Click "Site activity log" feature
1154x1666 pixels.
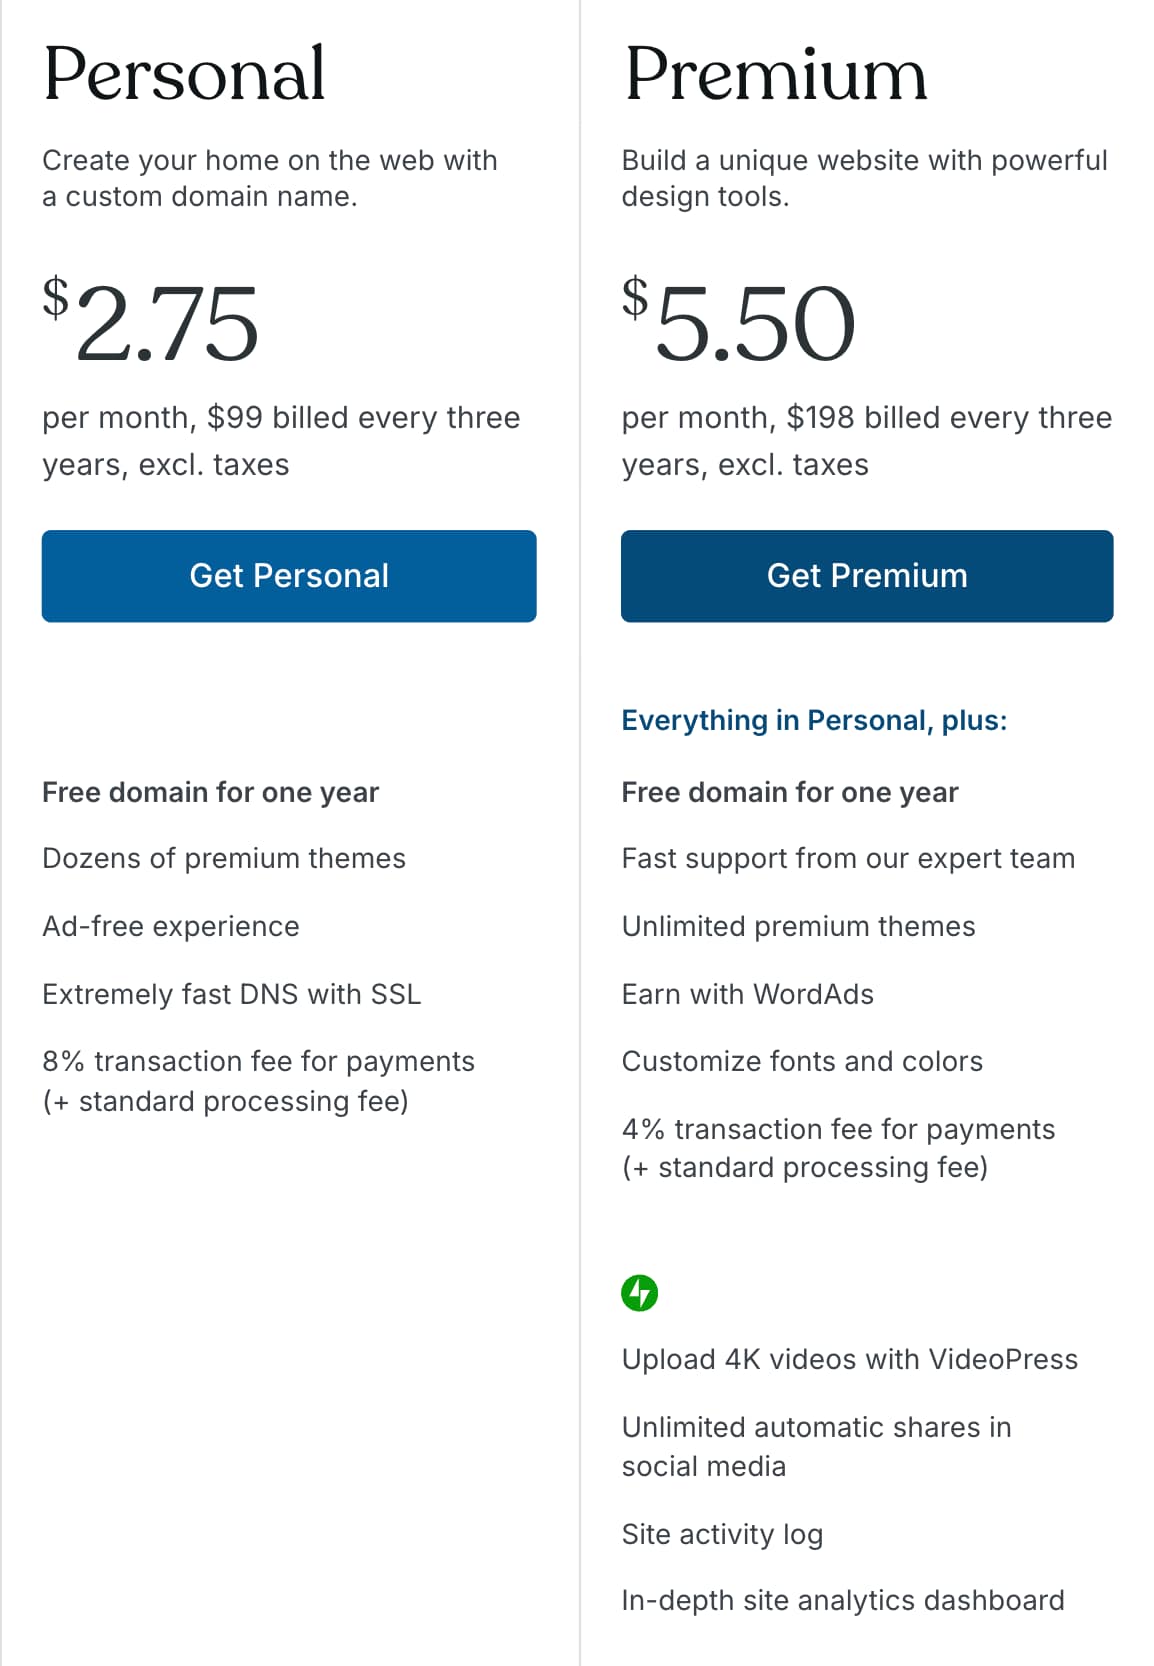(x=722, y=1534)
